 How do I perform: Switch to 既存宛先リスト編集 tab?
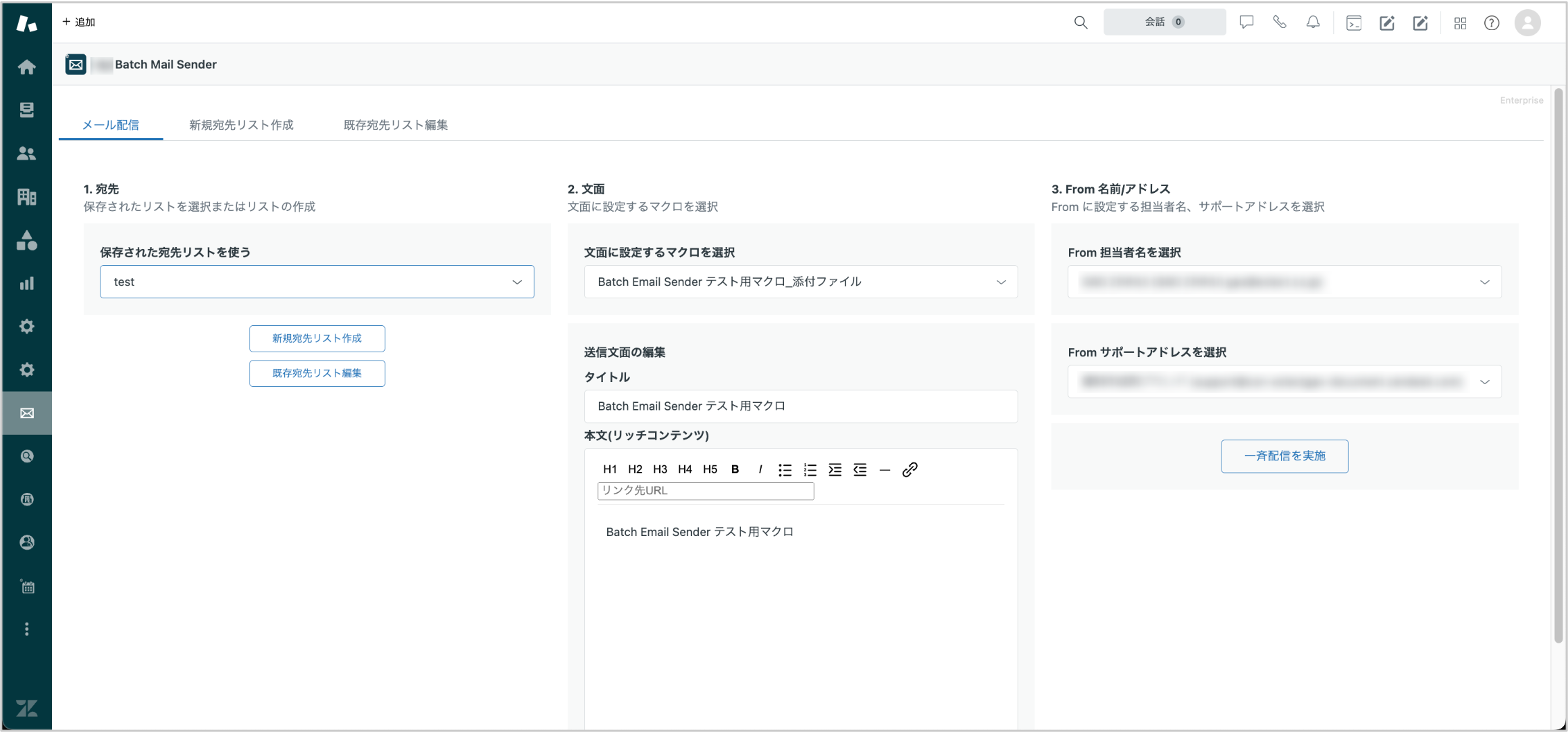tap(395, 125)
